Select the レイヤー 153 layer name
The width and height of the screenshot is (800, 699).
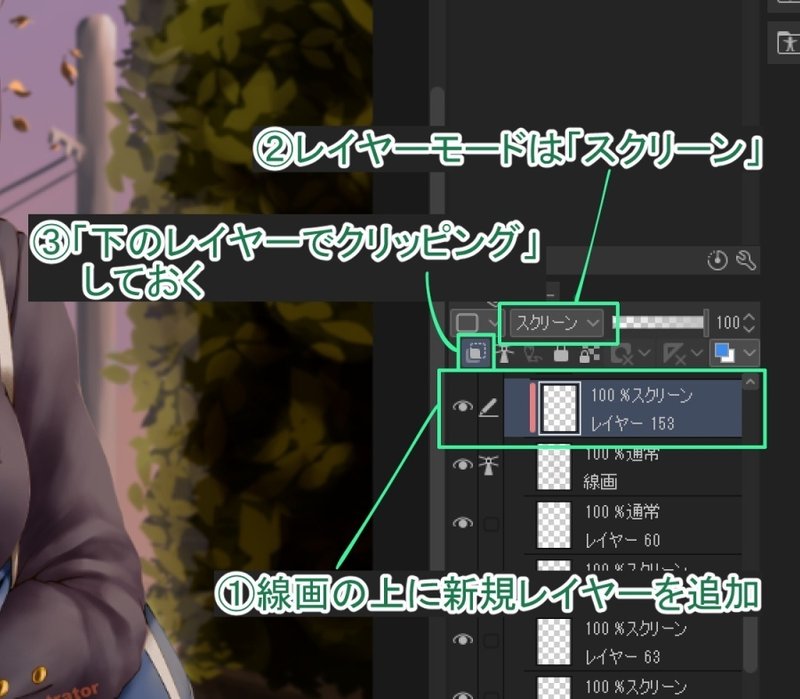(x=633, y=423)
